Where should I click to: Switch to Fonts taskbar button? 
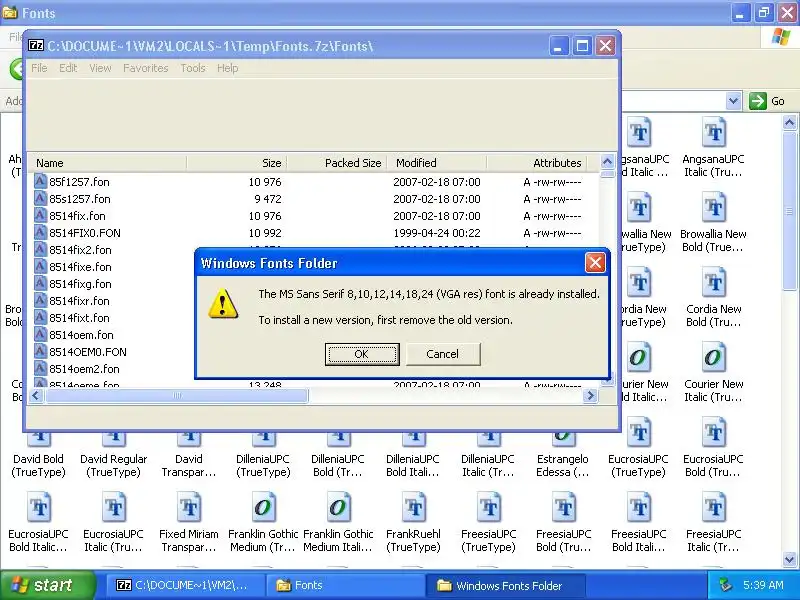[345, 585]
